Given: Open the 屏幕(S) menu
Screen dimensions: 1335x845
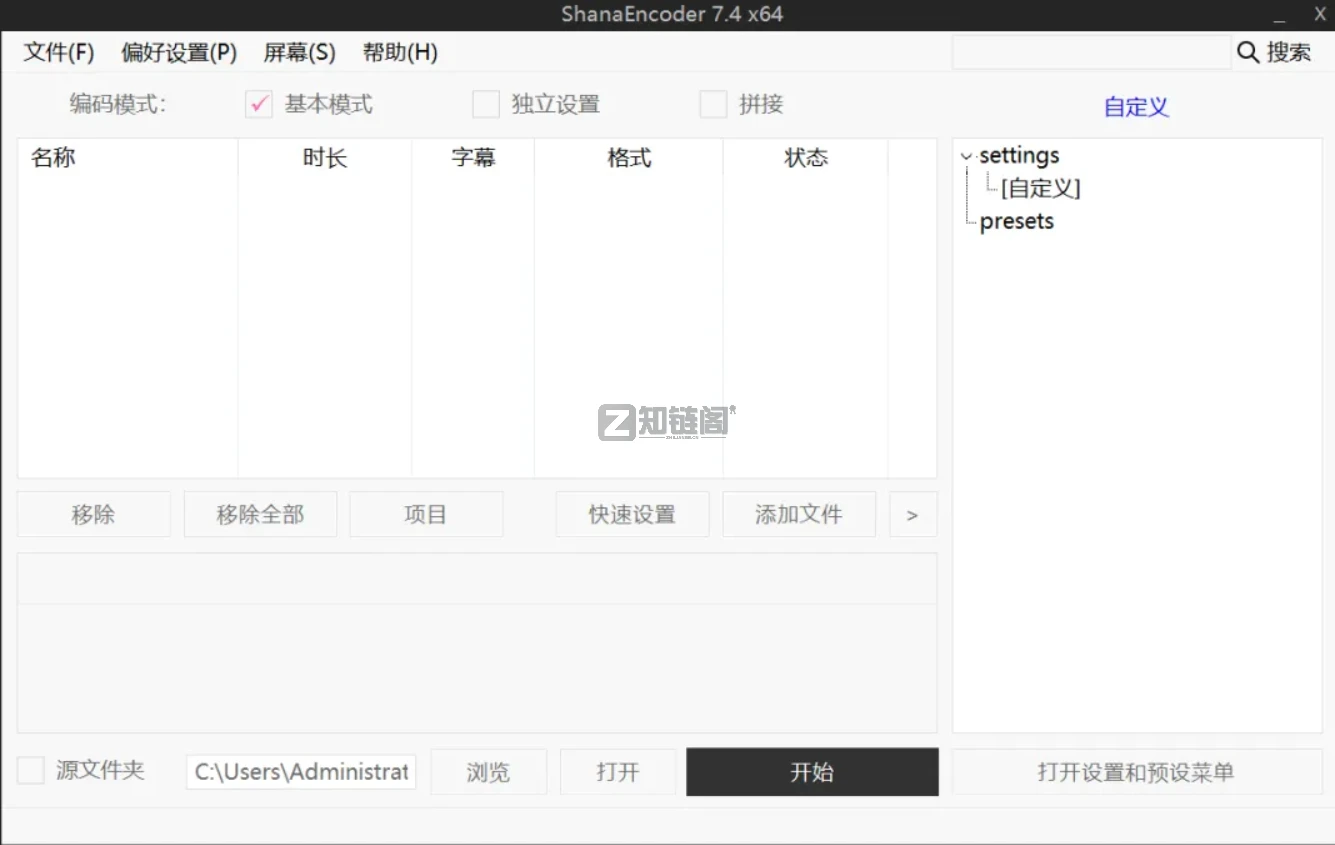Looking at the screenshot, I should (x=299, y=52).
